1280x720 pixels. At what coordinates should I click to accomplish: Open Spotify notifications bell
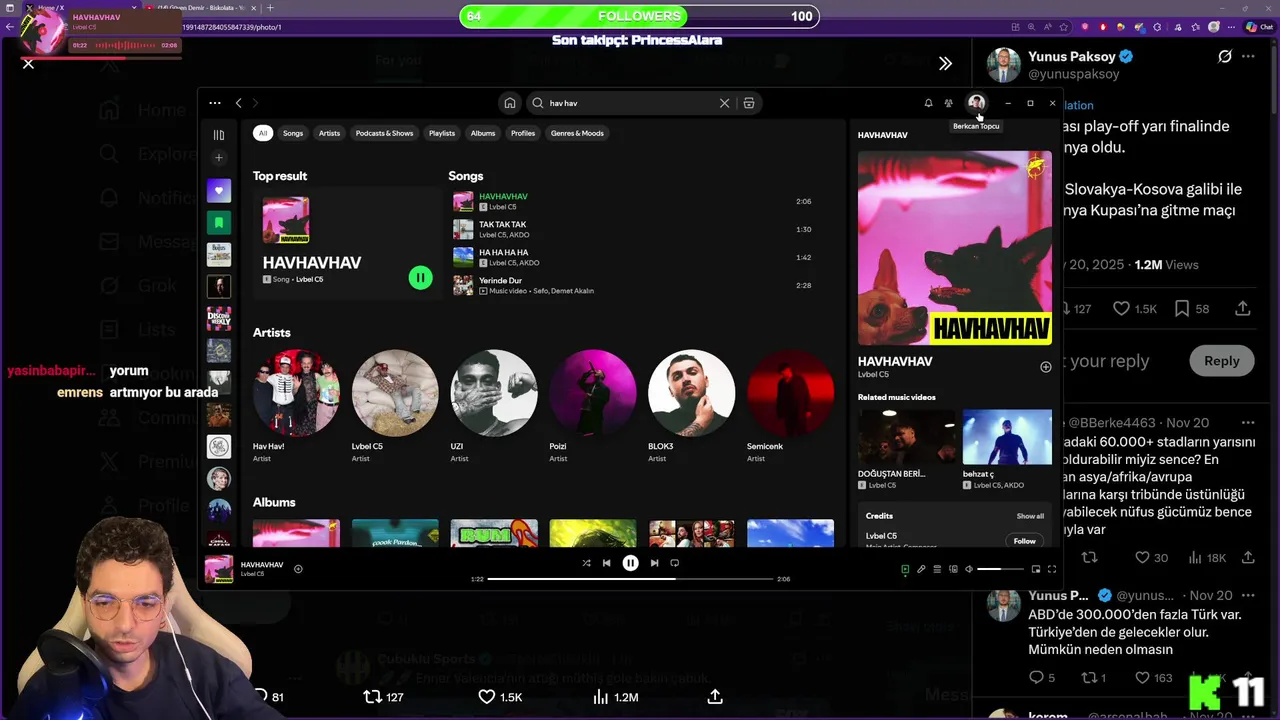[928, 103]
